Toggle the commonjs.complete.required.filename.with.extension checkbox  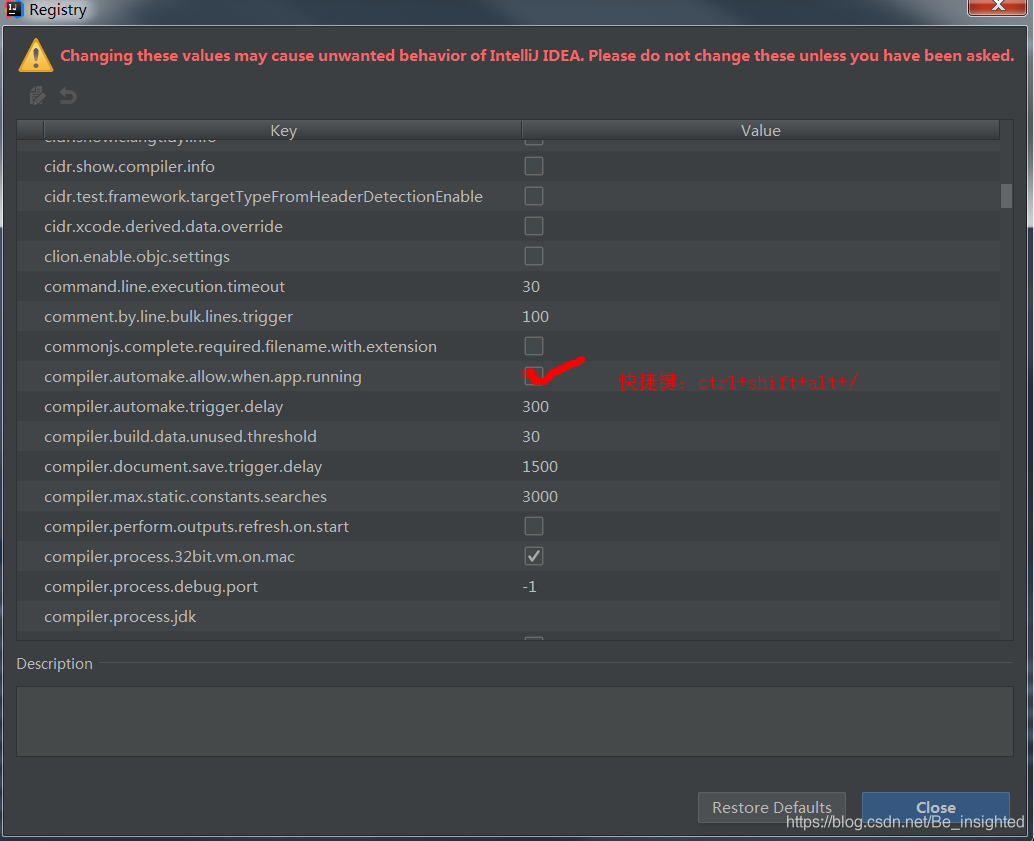click(533, 346)
